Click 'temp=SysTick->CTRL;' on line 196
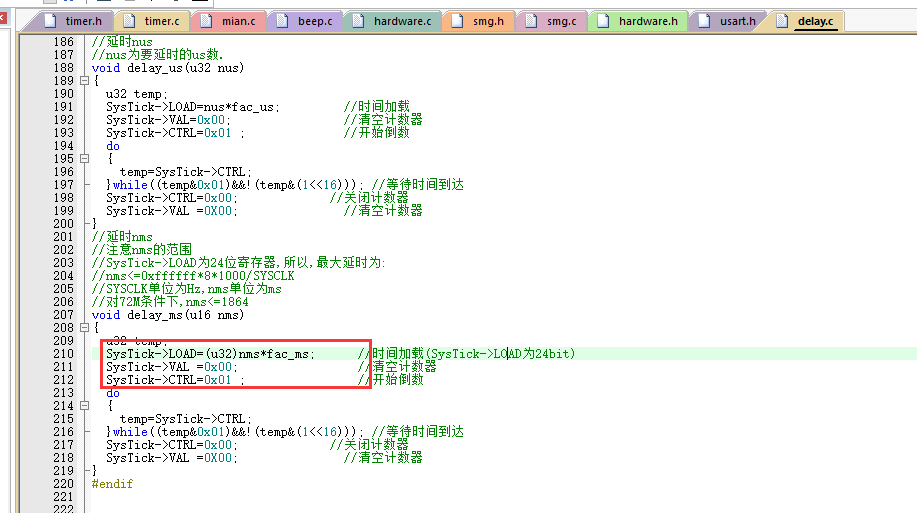Image resolution: width=917 pixels, height=513 pixels. coord(185,172)
